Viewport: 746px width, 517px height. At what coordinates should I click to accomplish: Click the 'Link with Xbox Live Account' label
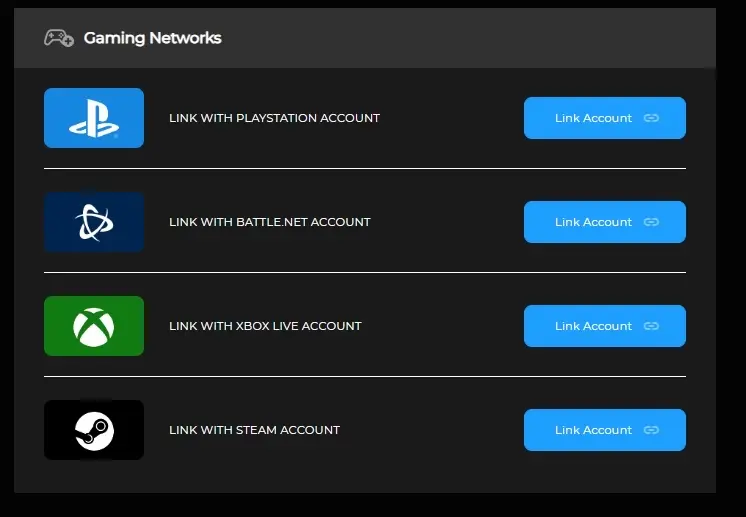pos(265,326)
